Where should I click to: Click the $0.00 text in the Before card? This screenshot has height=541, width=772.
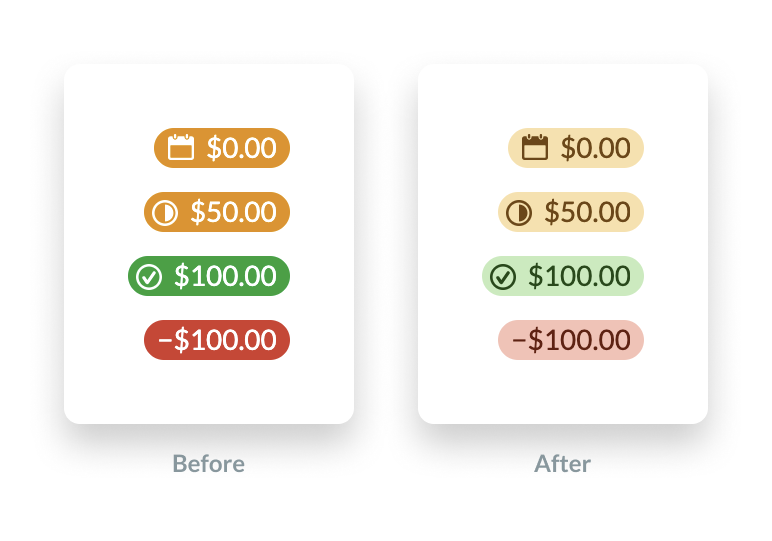(x=241, y=148)
